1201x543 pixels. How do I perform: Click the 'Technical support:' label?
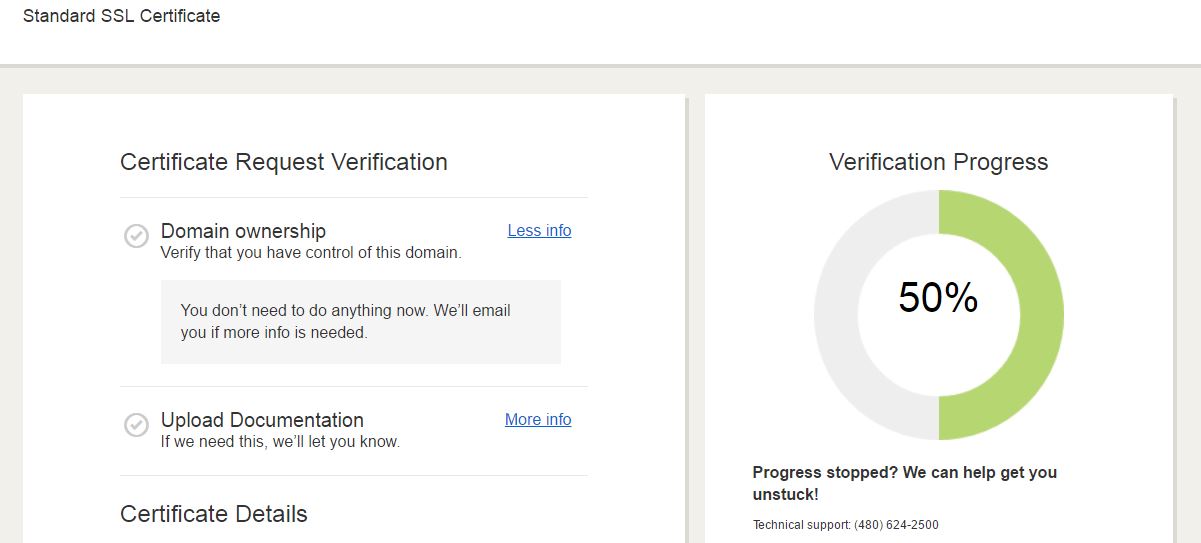click(801, 525)
